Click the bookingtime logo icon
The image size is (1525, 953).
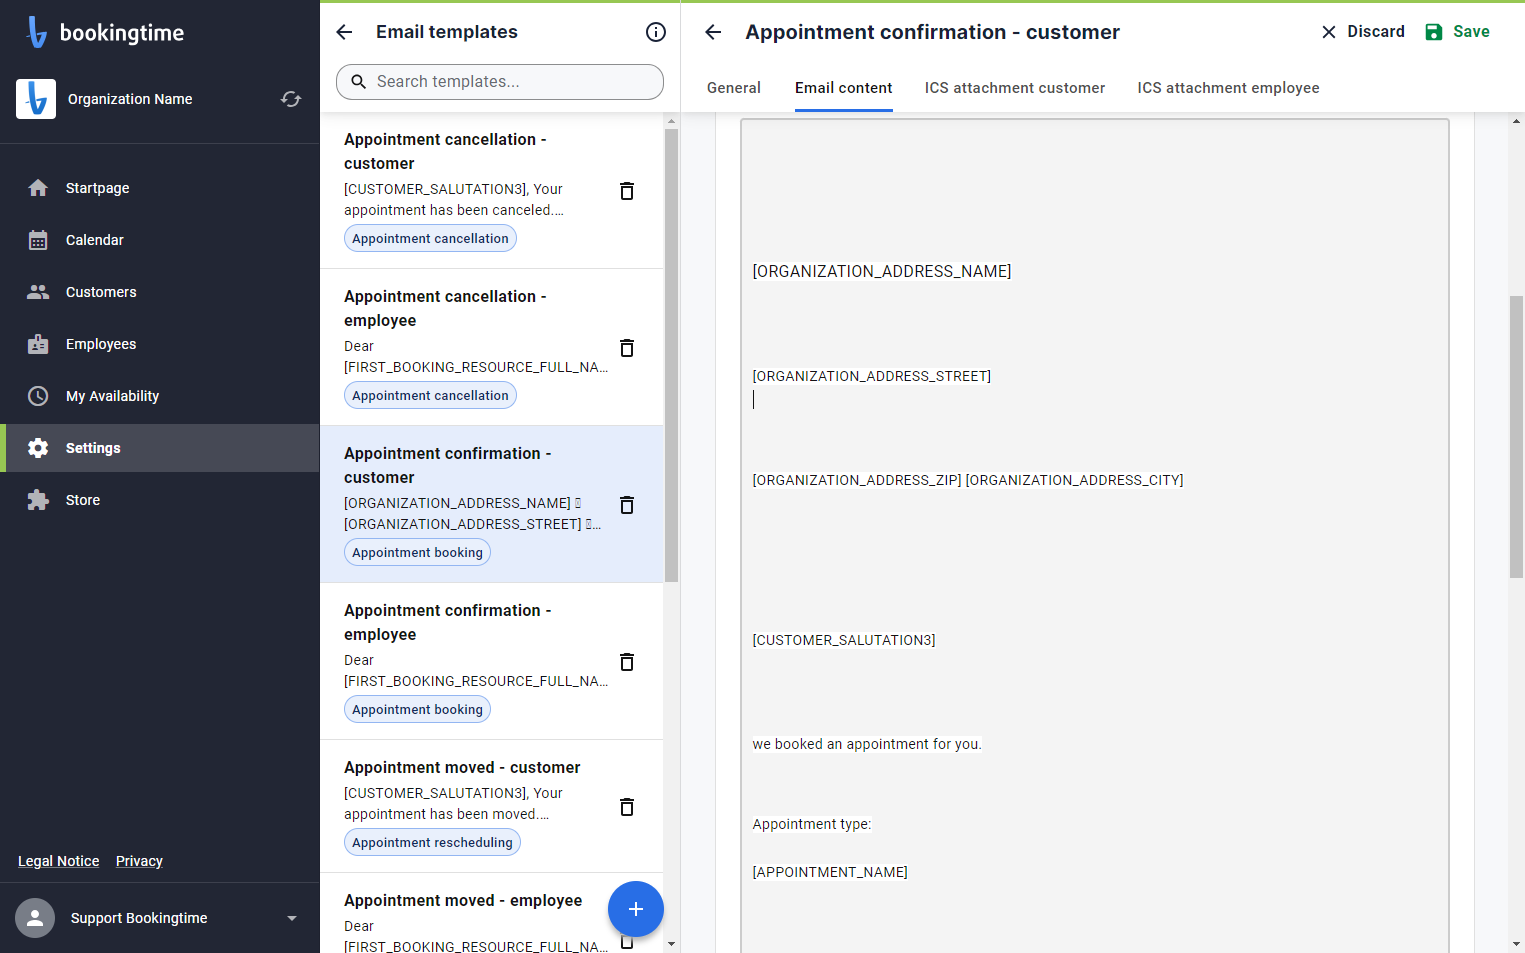[x=37, y=32]
